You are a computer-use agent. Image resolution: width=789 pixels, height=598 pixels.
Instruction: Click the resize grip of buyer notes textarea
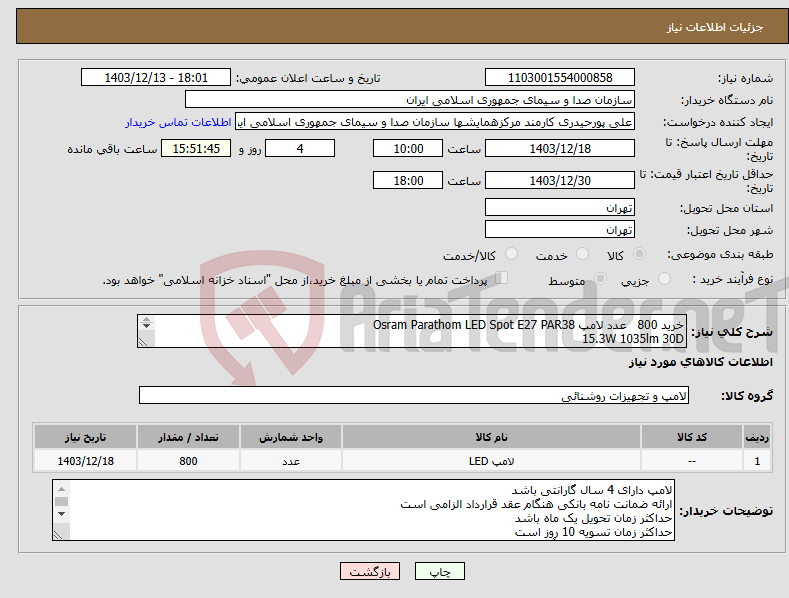click(x=58, y=535)
